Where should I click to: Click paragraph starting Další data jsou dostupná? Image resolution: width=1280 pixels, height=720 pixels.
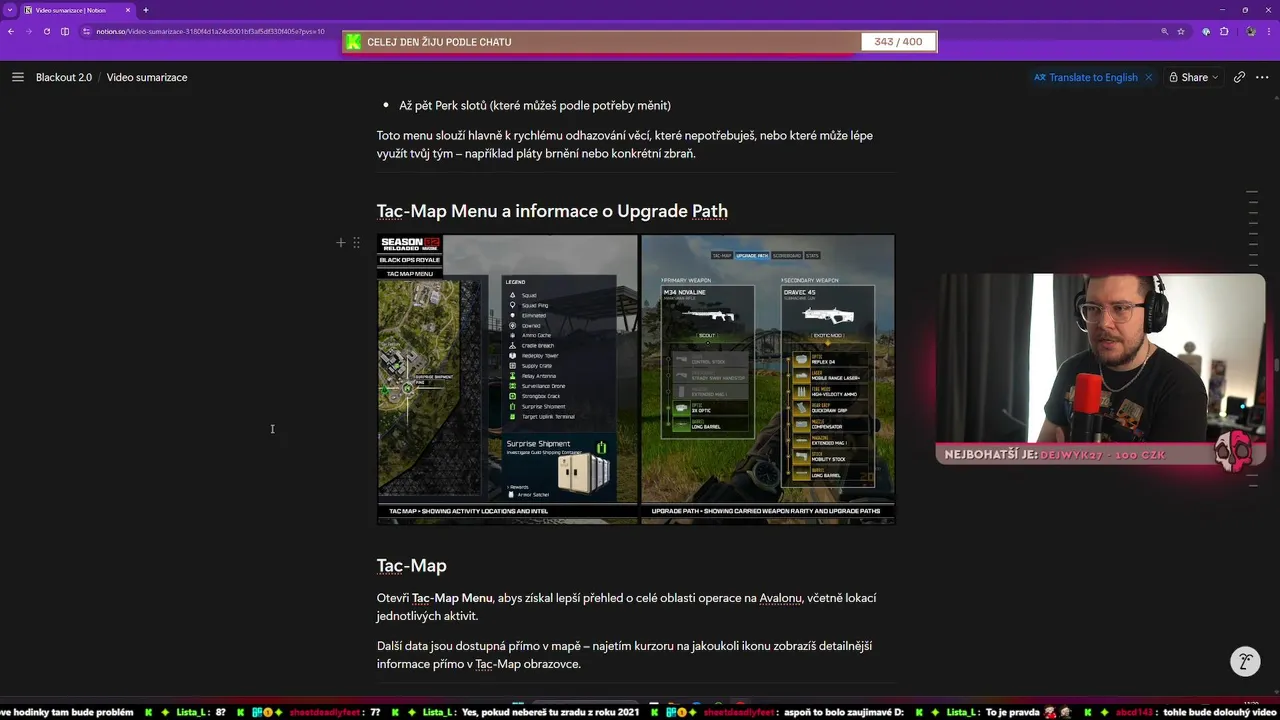pos(624,655)
